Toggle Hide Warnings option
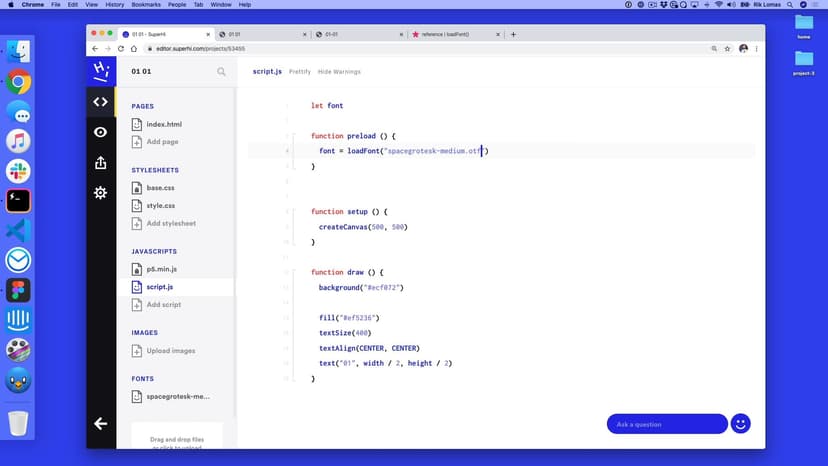 click(339, 72)
